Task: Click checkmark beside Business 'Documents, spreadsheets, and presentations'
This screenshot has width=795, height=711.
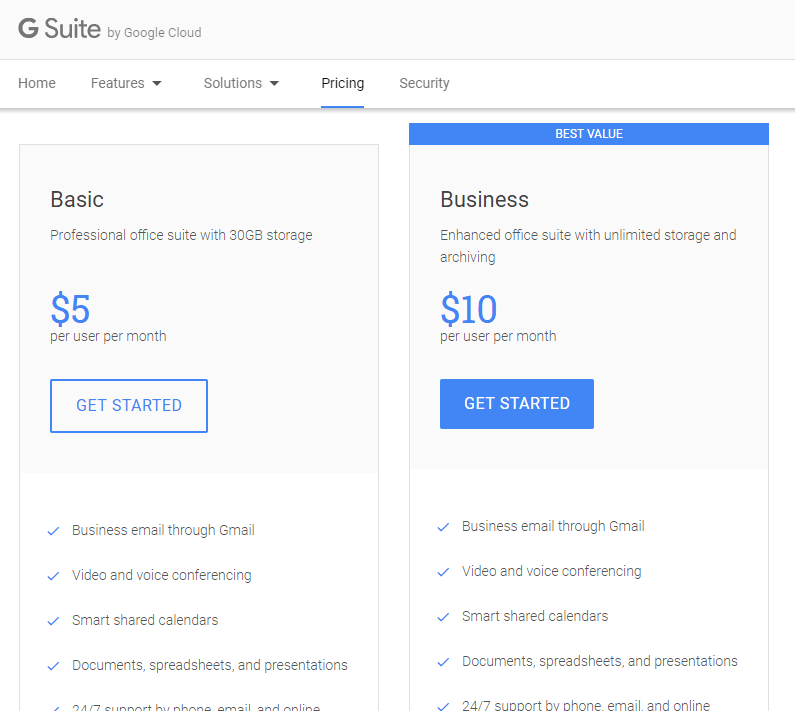Action: click(x=443, y=662)
